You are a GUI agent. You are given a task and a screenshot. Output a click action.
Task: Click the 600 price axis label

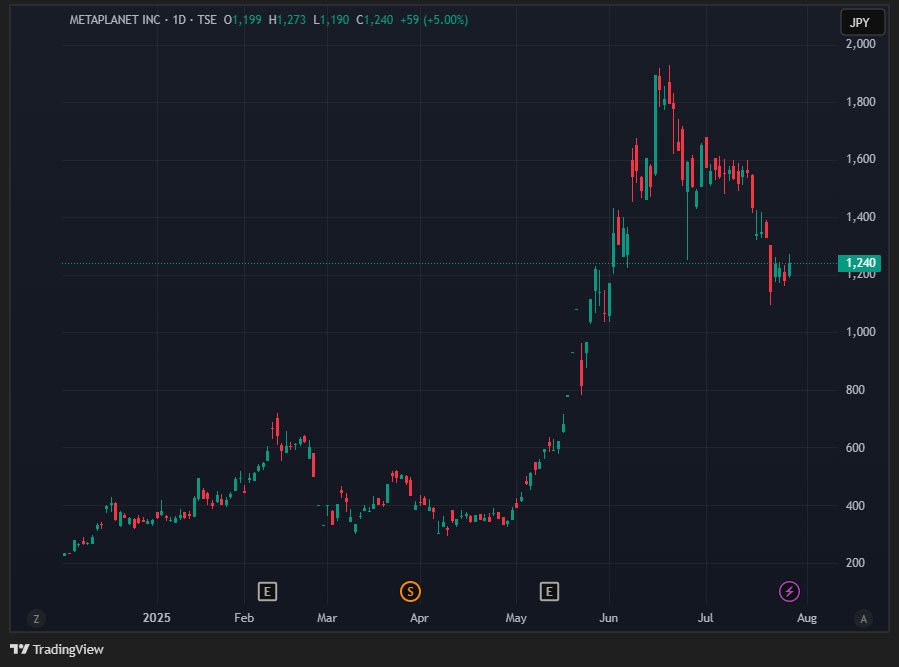tap(855, 448)
